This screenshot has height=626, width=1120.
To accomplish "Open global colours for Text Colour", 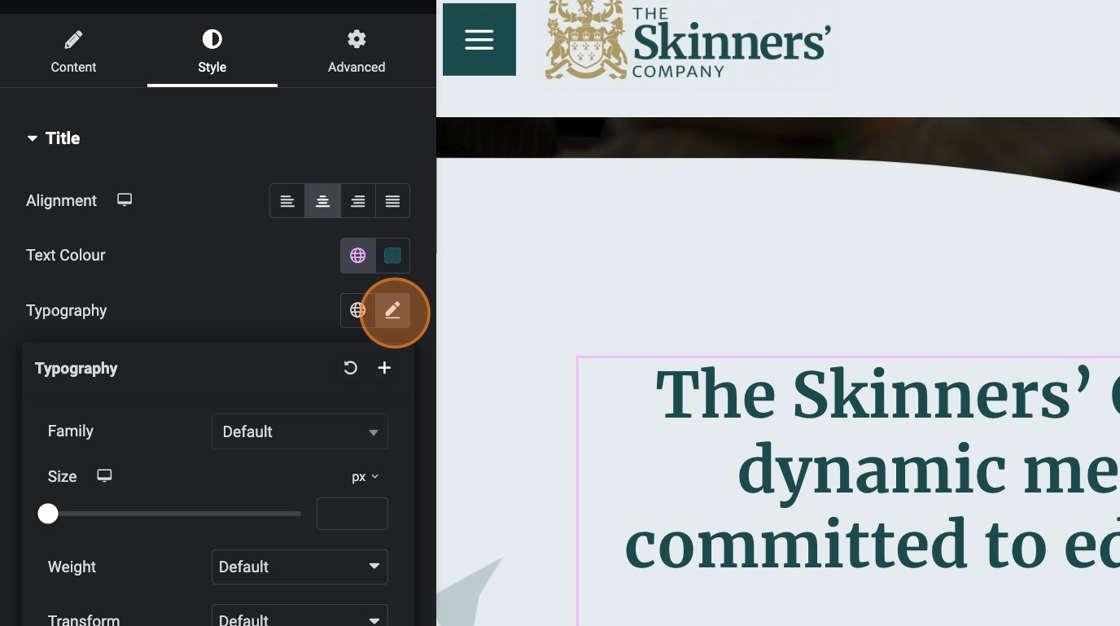I will coord(358,255).
